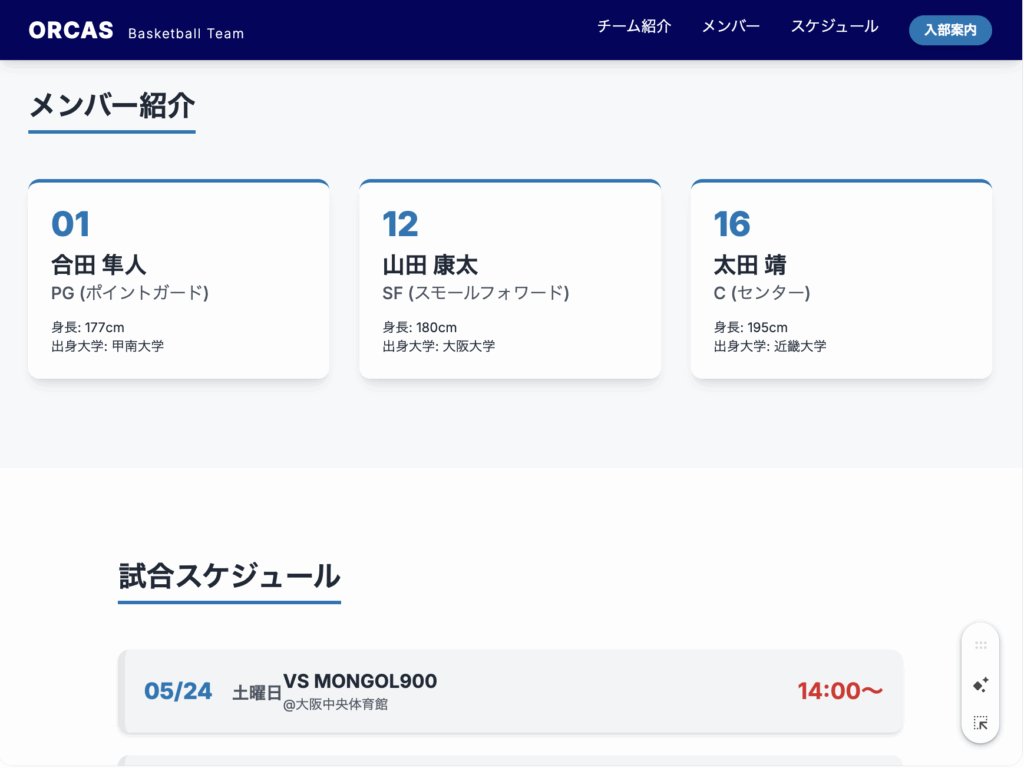This screenshot has height=768, width=1024.
Task: Click the ORCAS logo in the header
Action: pos(71,31)
